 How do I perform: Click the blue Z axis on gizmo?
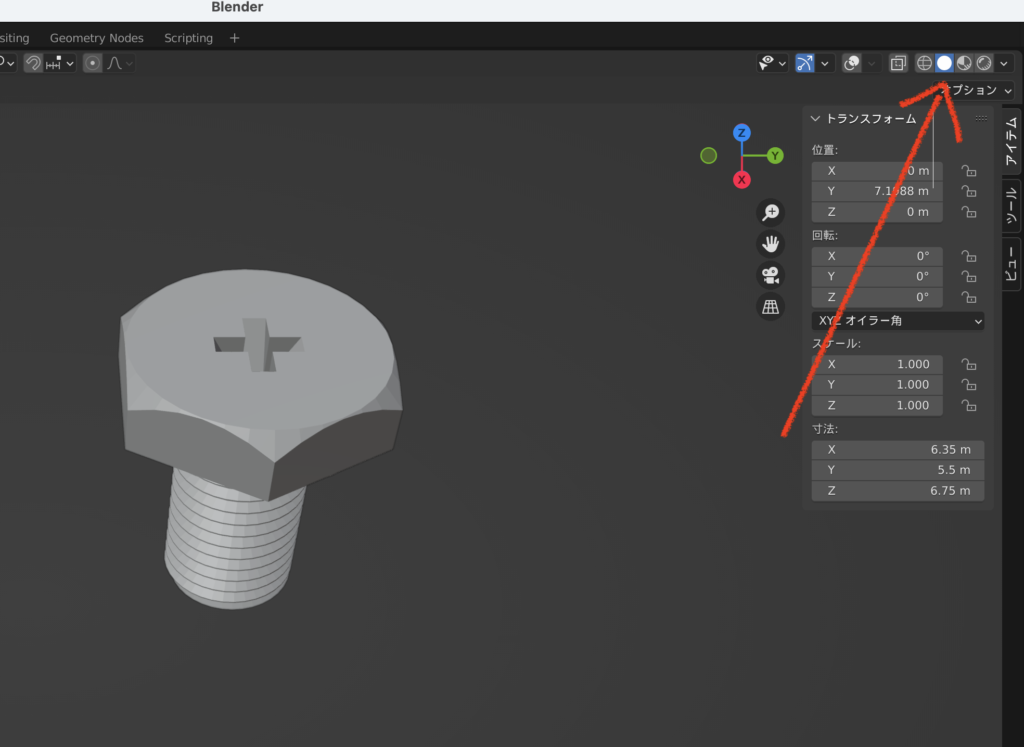click(741, 133)
